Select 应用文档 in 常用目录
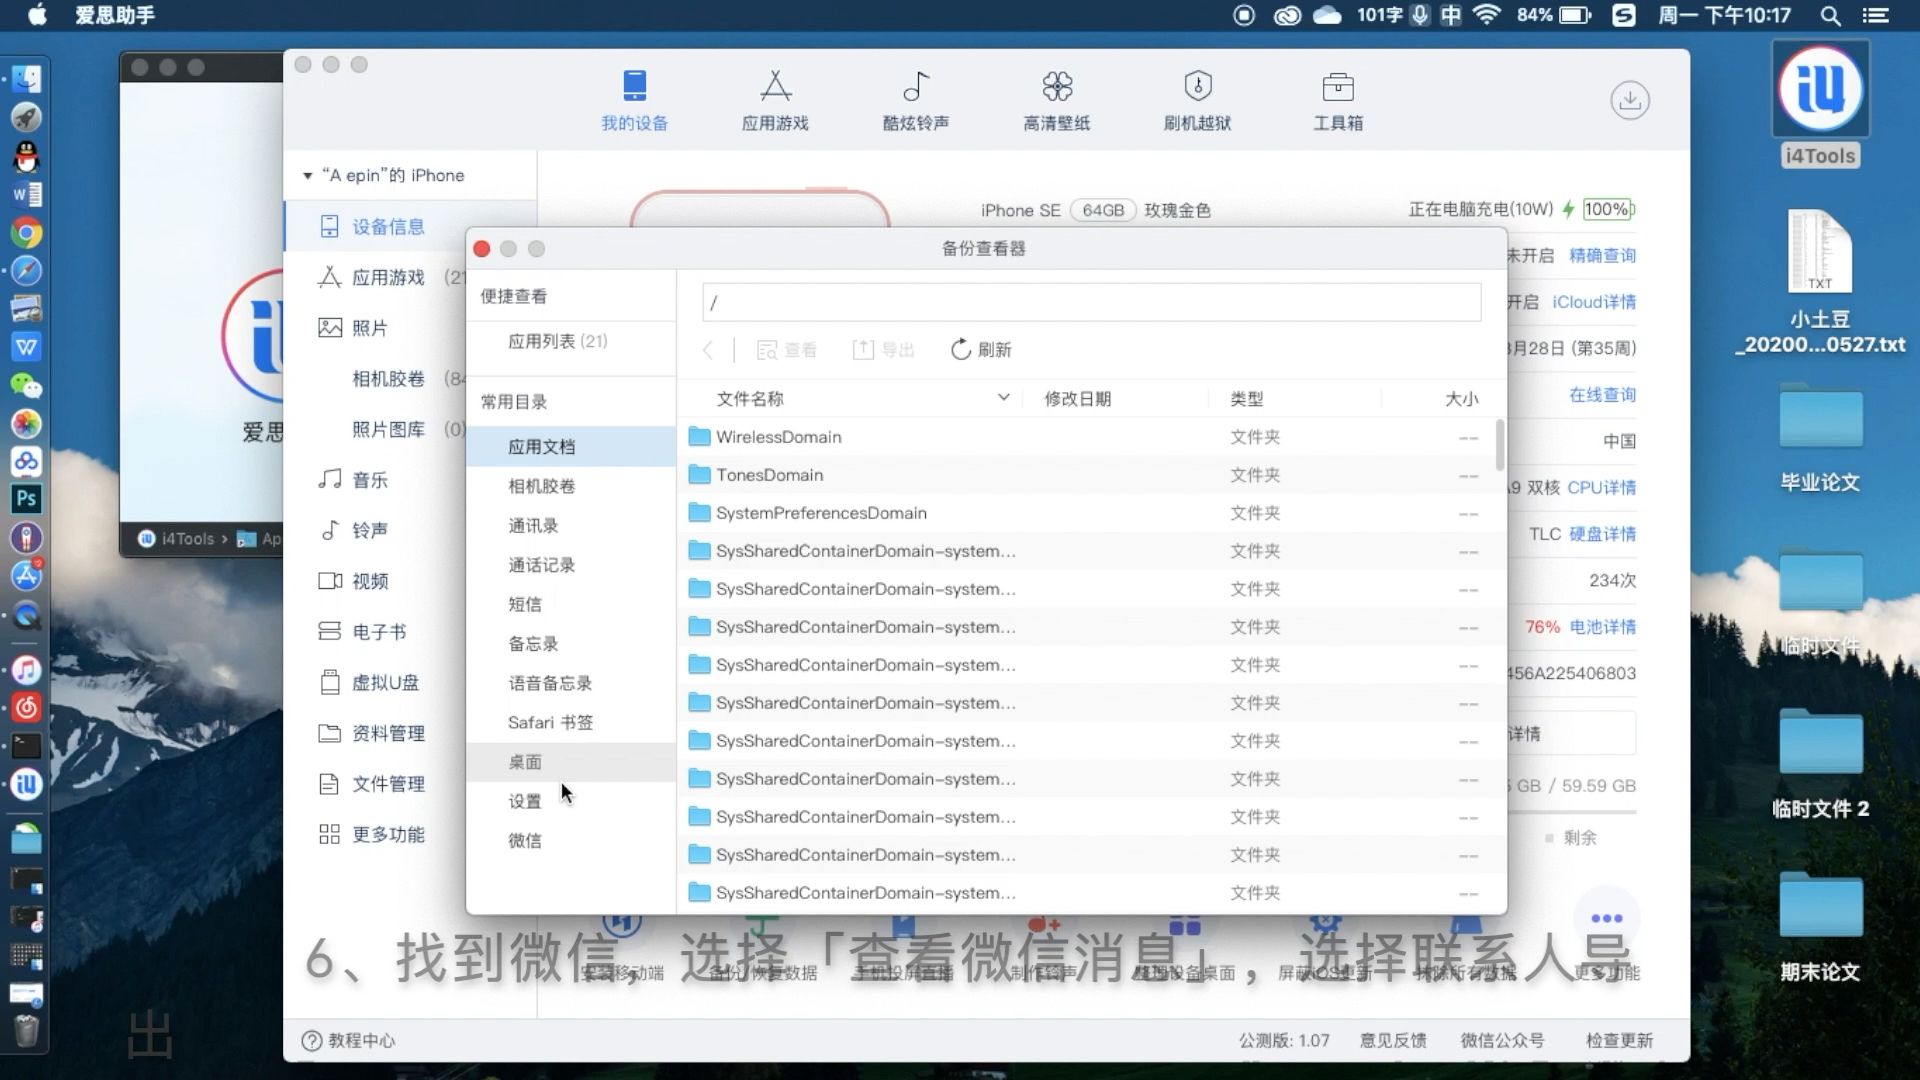 point(571,446)
